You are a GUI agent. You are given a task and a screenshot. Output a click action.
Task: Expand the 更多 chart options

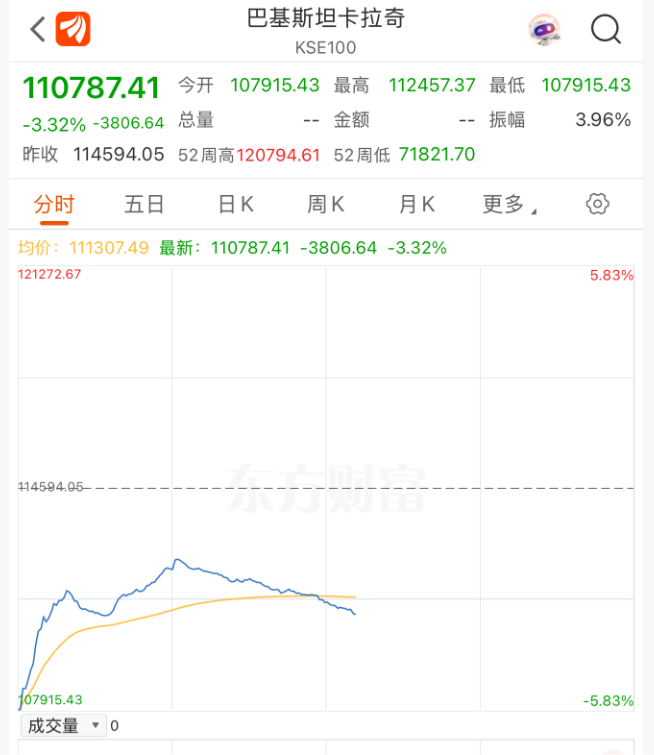(x=509, y=204)
